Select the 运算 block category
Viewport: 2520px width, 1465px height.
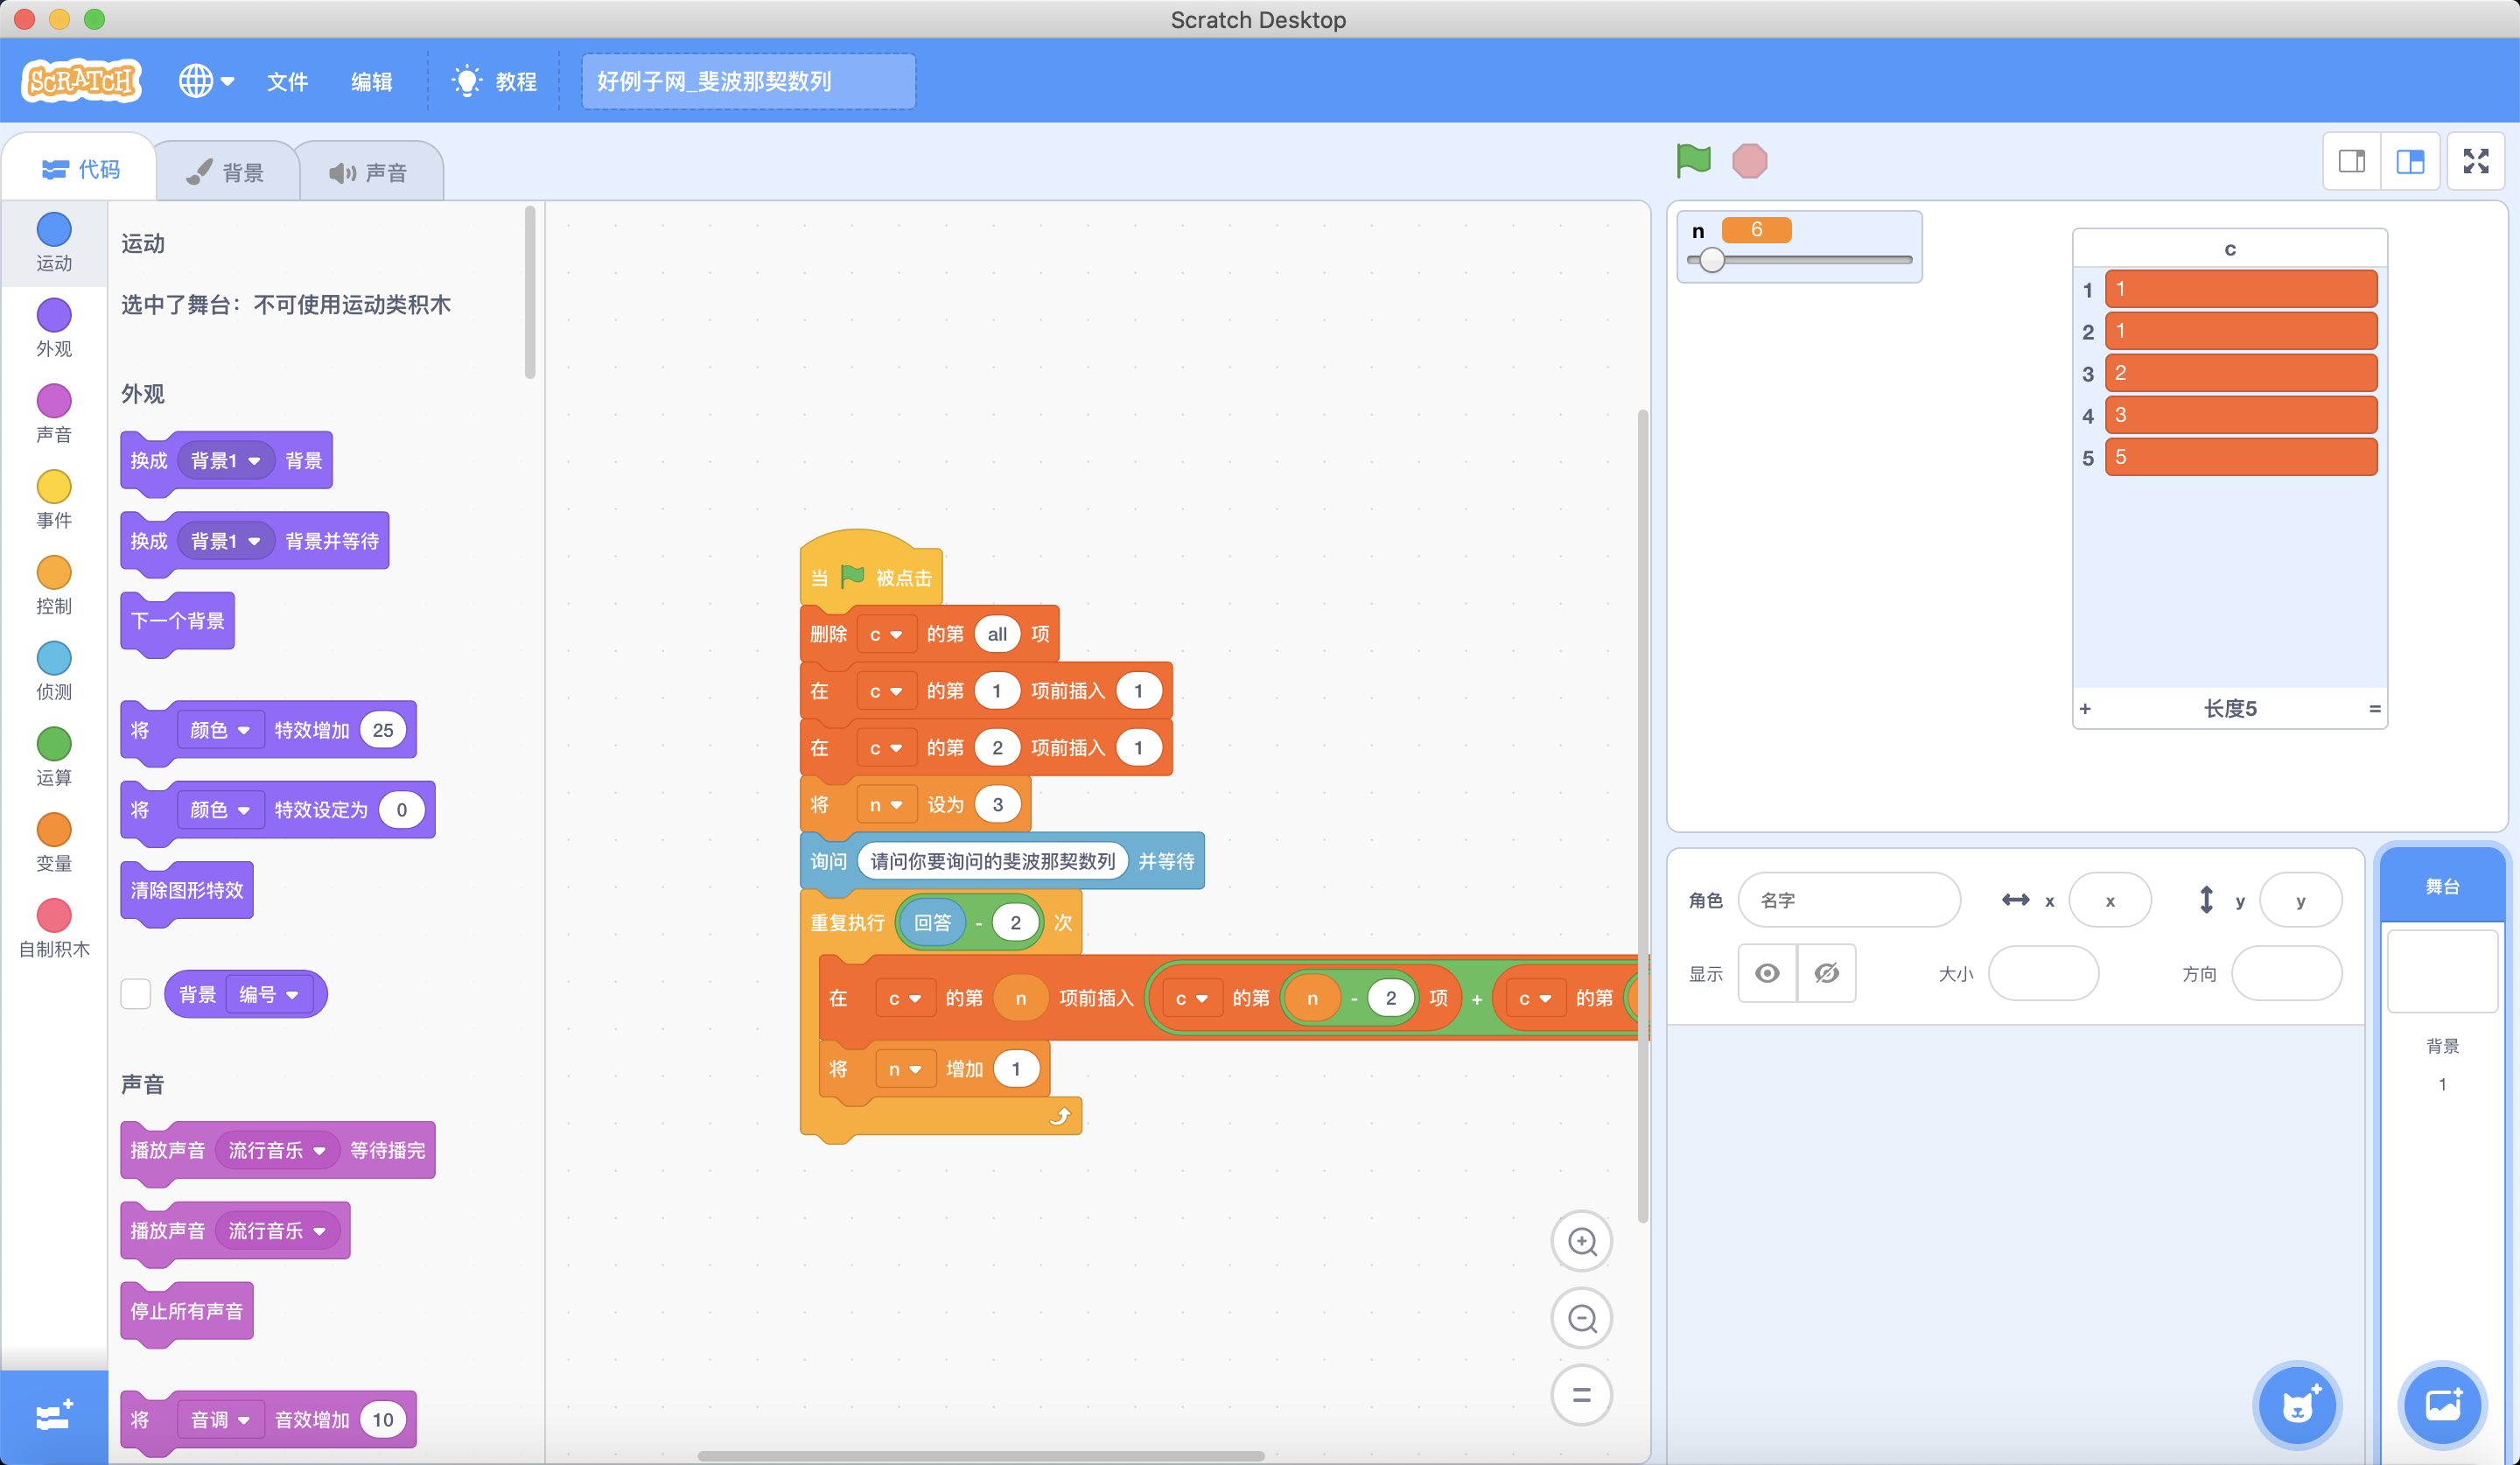(54, 758)
